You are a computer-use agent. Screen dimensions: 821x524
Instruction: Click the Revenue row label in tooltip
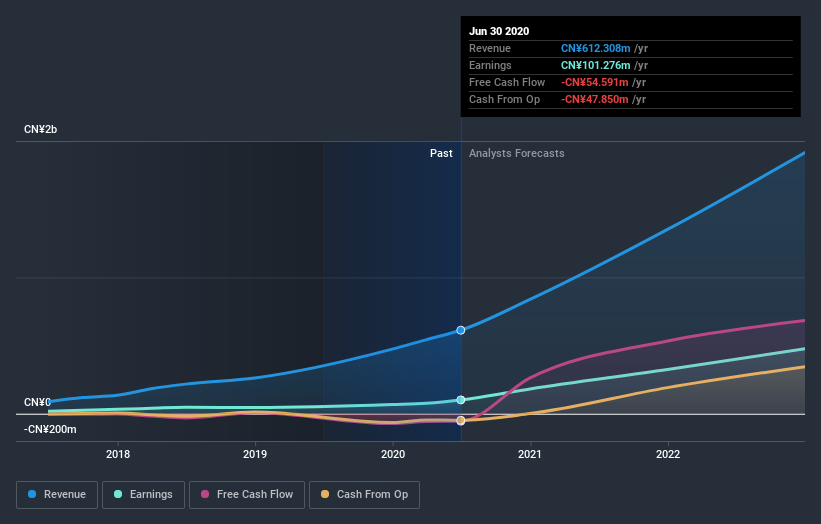tap(490, 48)
